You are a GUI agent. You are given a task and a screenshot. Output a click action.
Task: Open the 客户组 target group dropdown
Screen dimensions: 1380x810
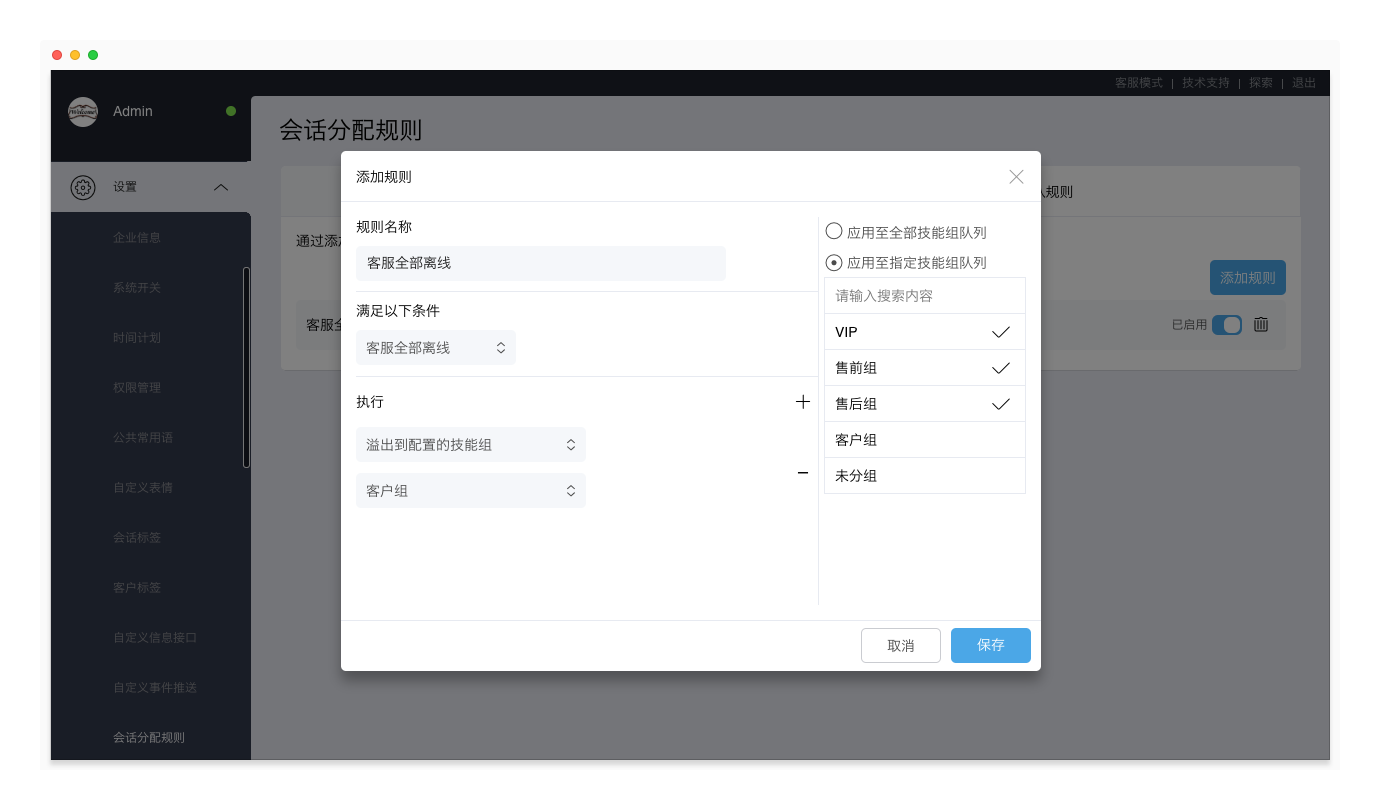coord(470,491)
